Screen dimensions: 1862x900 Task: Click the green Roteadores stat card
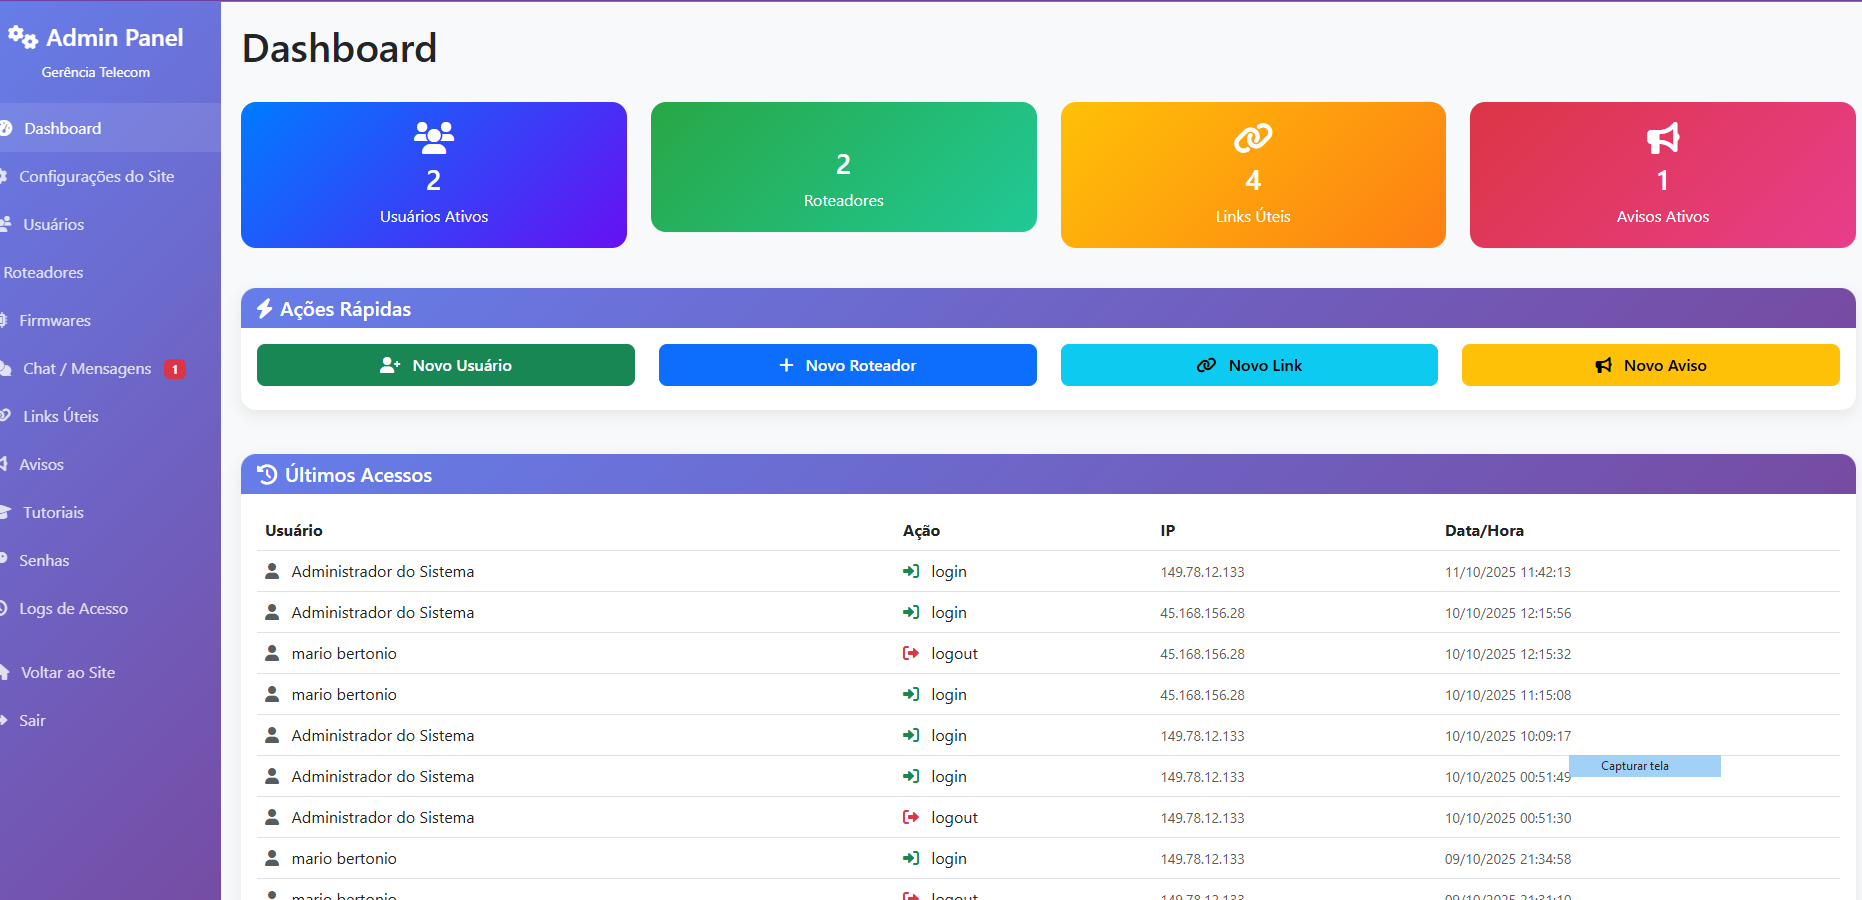click(x=843, y=167)
